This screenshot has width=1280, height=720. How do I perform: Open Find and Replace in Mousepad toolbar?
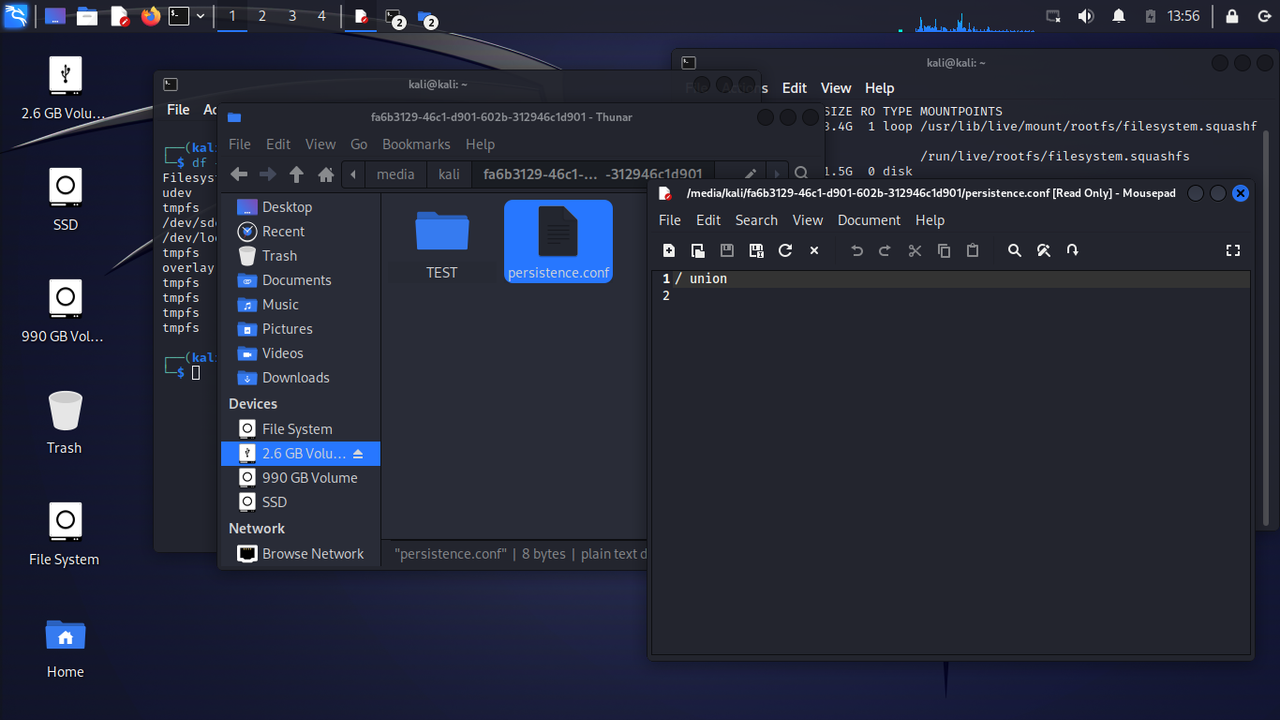click(x=1044, y=251)
